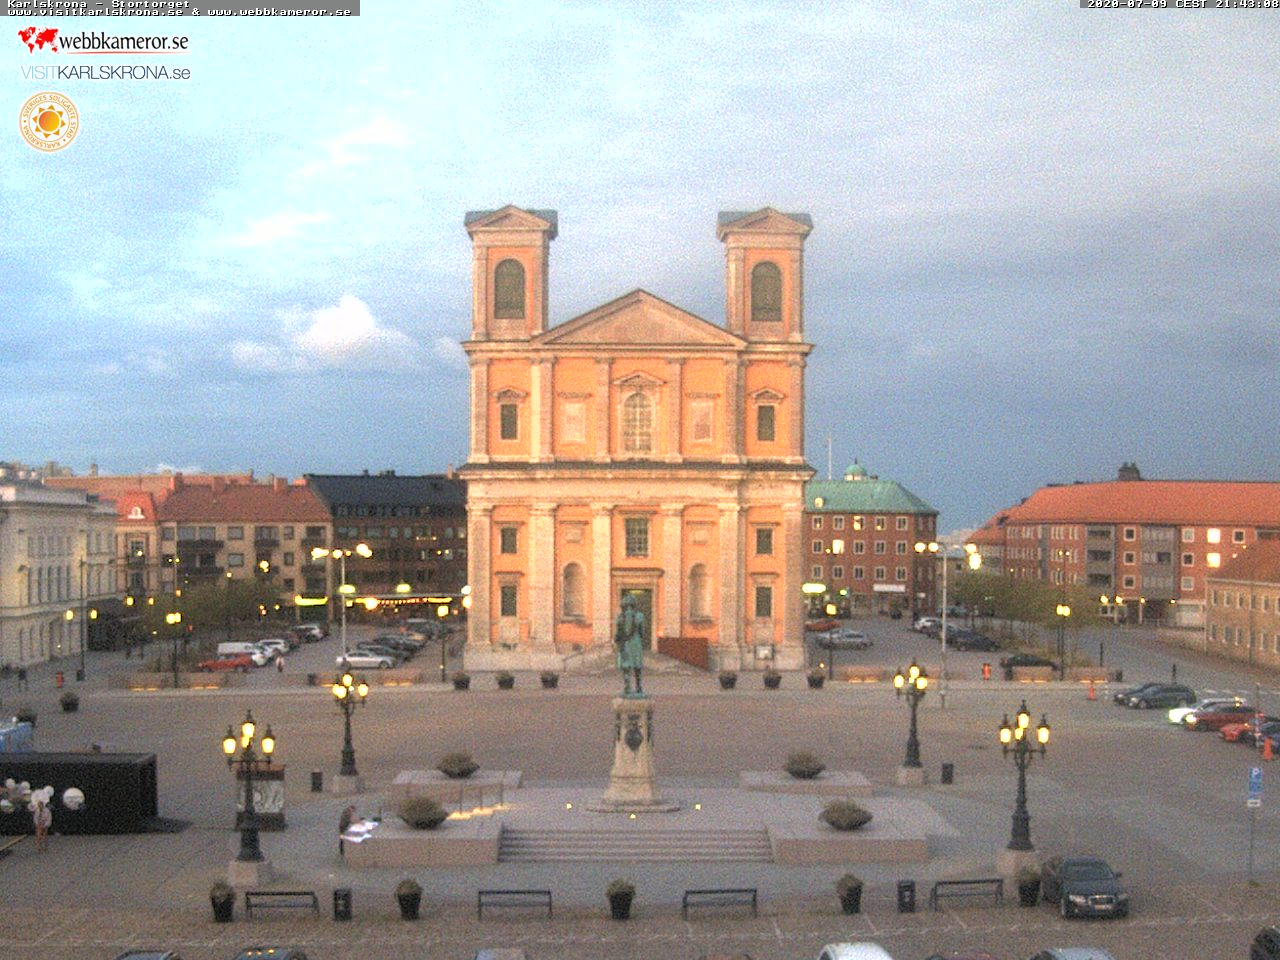The image size is (1280, 960).
Task: Click the red world map icon
Action: (x=38, y=40)
